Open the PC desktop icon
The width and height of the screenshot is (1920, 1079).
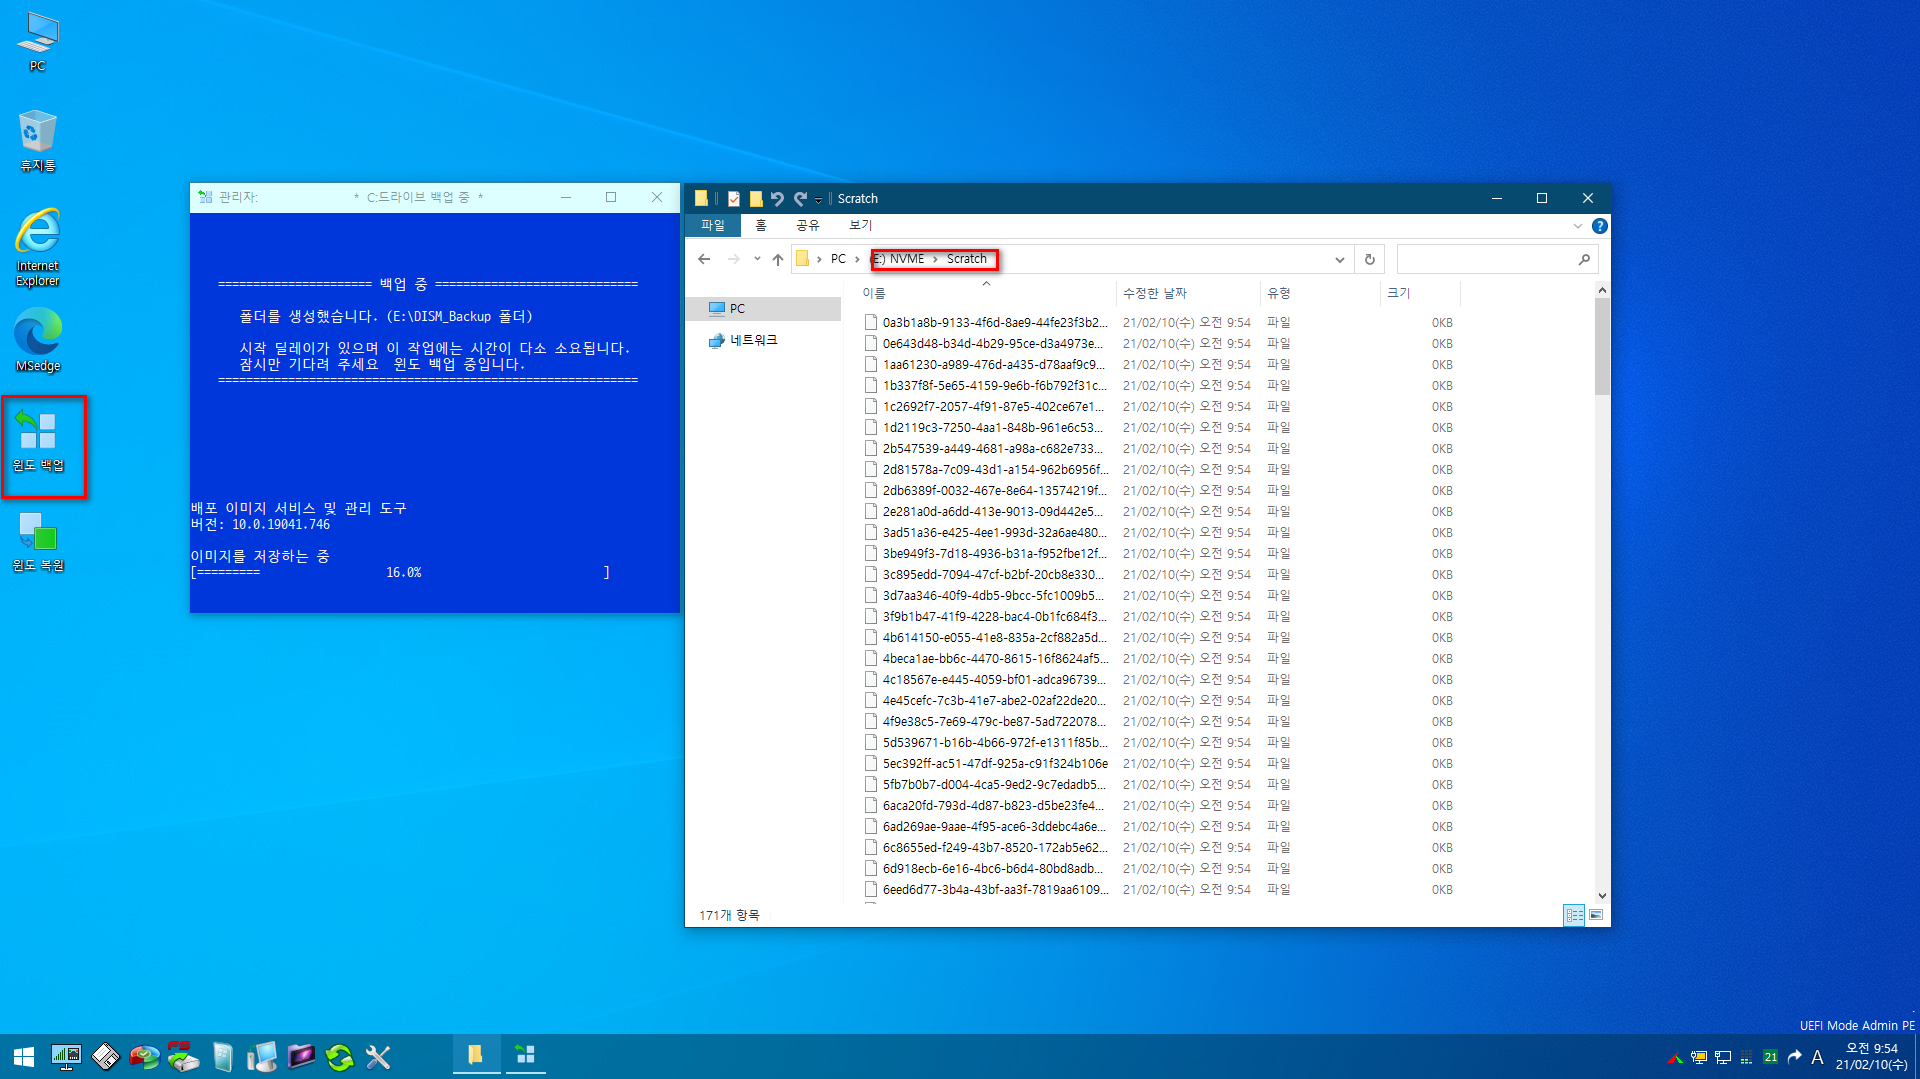(x=37, y=42)
